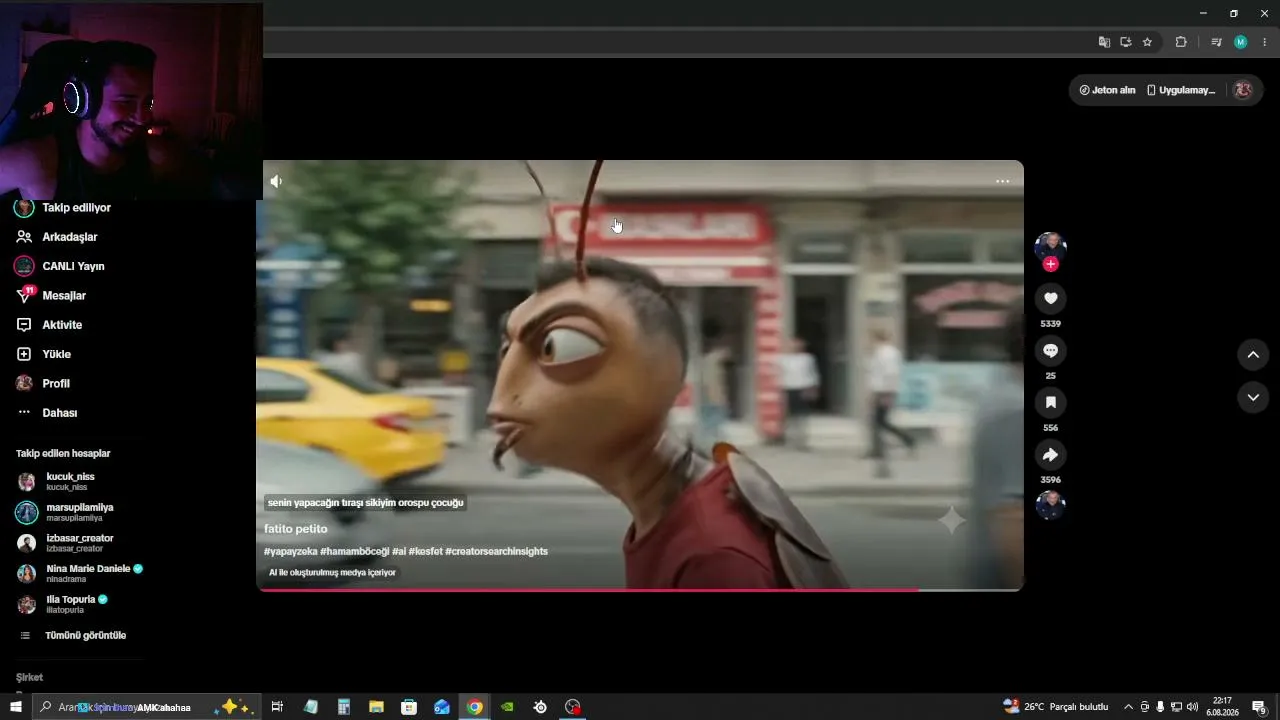Image resolution: width=1280 pixels, height=720 pixels.
Task: Show hidden system tray icons
Action: tap(1129, 707)
